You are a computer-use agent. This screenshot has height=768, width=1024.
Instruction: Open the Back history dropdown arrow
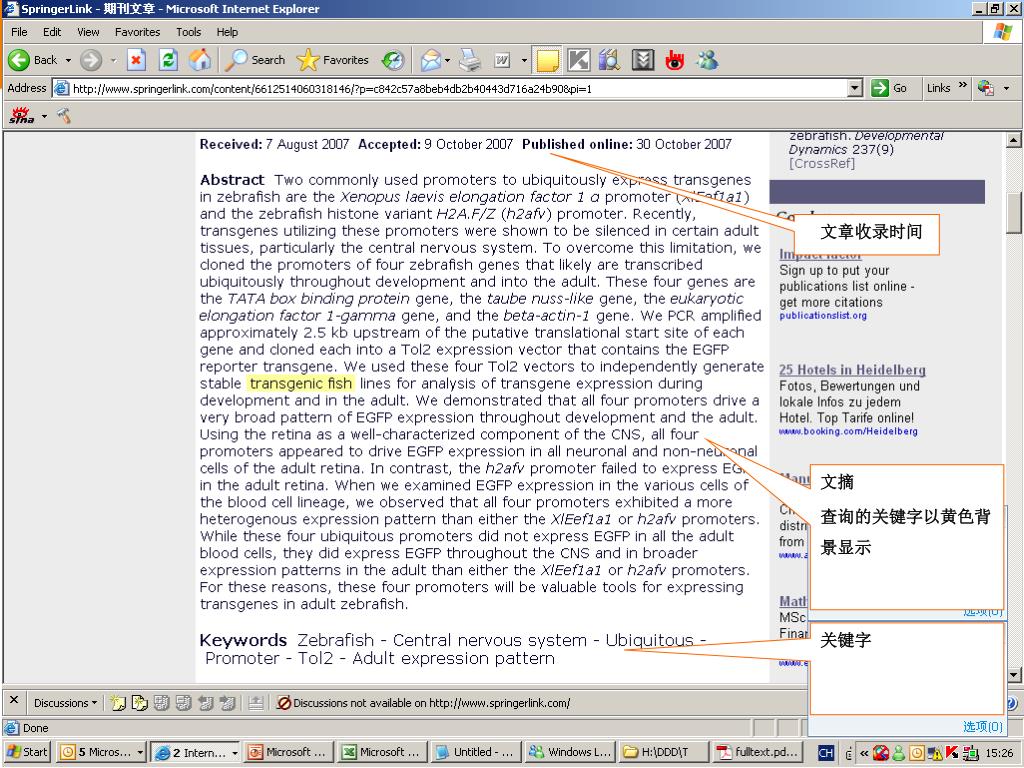(68, 60)
